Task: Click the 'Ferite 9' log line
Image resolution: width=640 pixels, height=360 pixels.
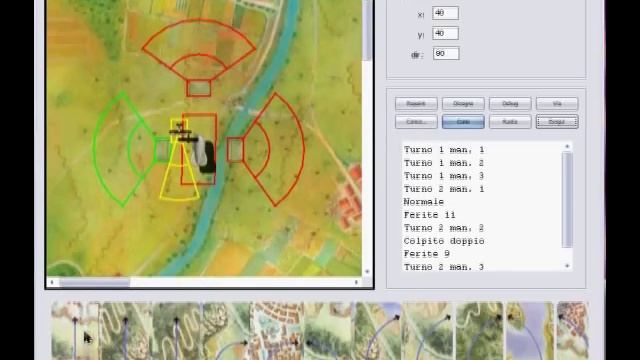Action: tap(427, 254)
